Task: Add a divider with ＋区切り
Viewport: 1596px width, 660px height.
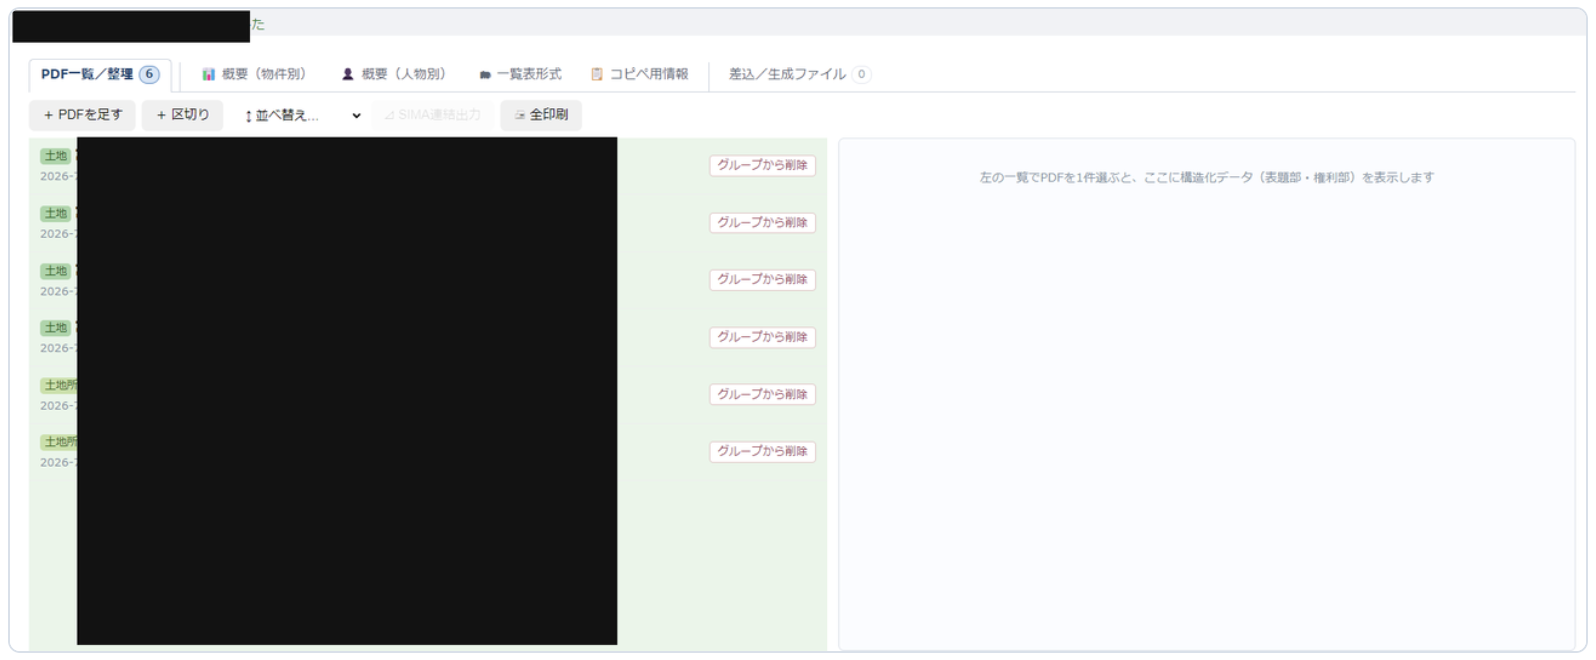Action: click(x=183, y=115)
